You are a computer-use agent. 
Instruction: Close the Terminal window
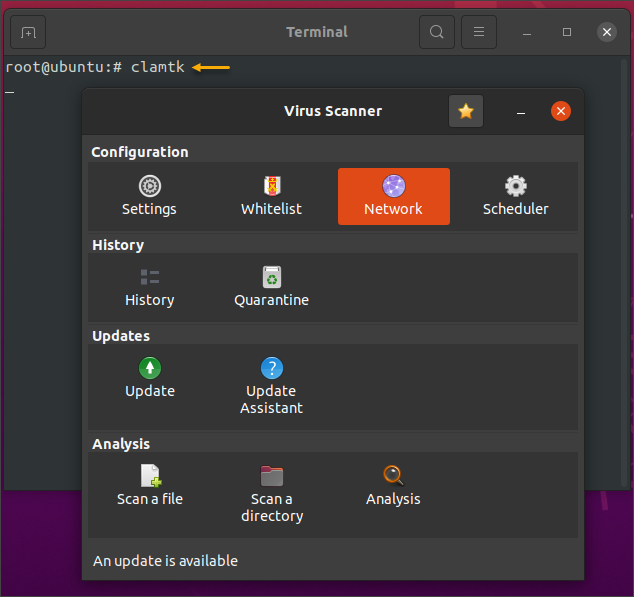tap(607, 32)
